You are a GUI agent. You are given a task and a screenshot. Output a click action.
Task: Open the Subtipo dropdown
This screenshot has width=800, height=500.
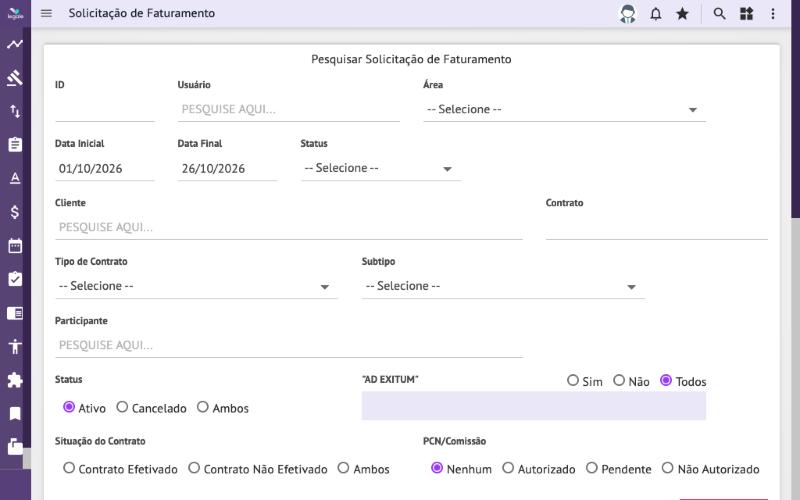[503, 286]
